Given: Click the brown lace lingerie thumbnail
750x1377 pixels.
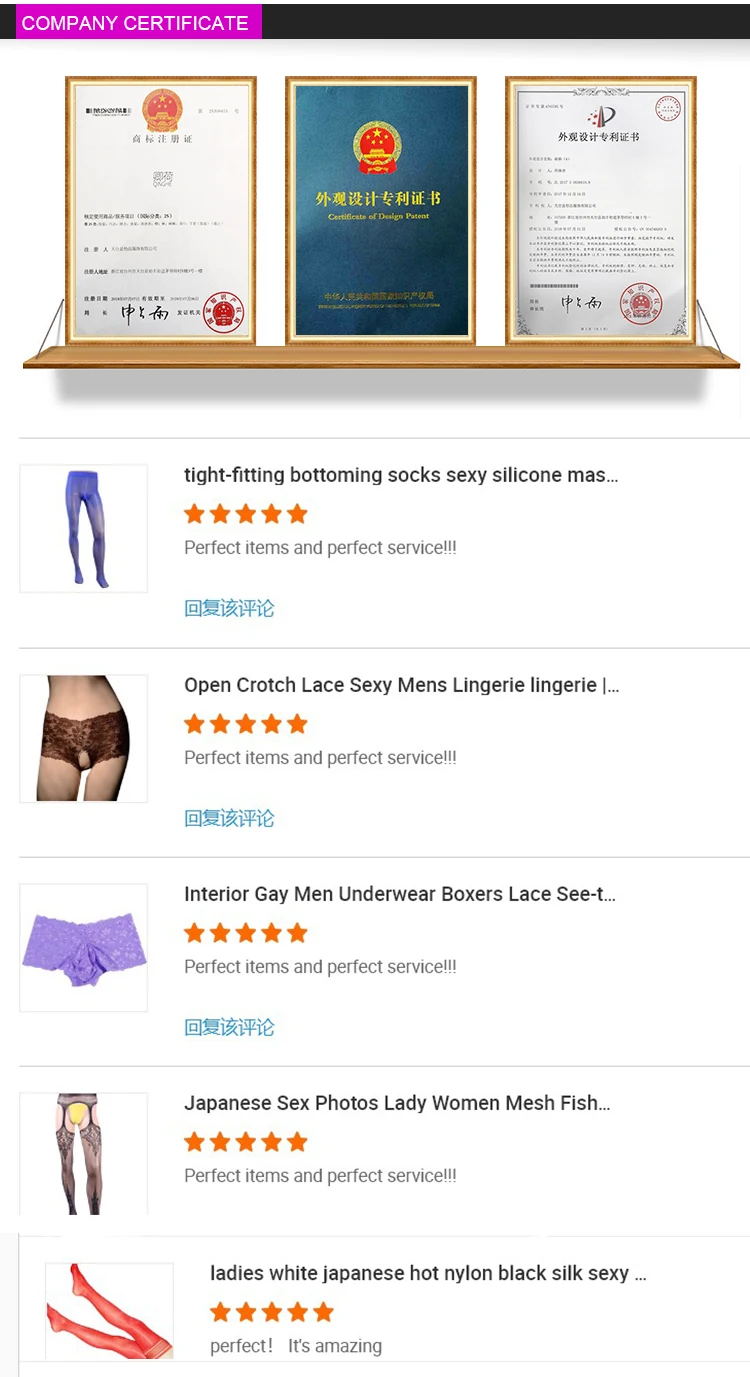Looking at the screenshot, I should 84,738.
